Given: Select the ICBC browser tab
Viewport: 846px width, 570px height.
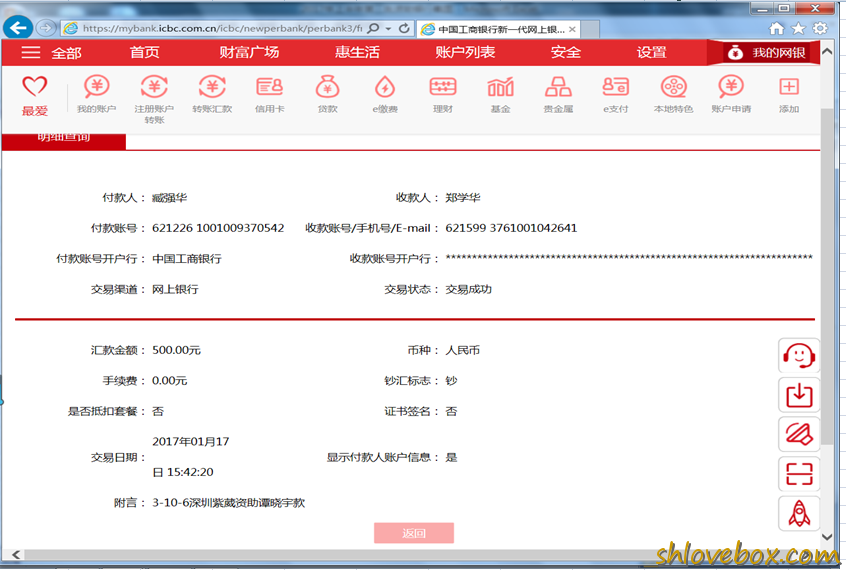Looking at the screenshot, I should tap(498, 29).
